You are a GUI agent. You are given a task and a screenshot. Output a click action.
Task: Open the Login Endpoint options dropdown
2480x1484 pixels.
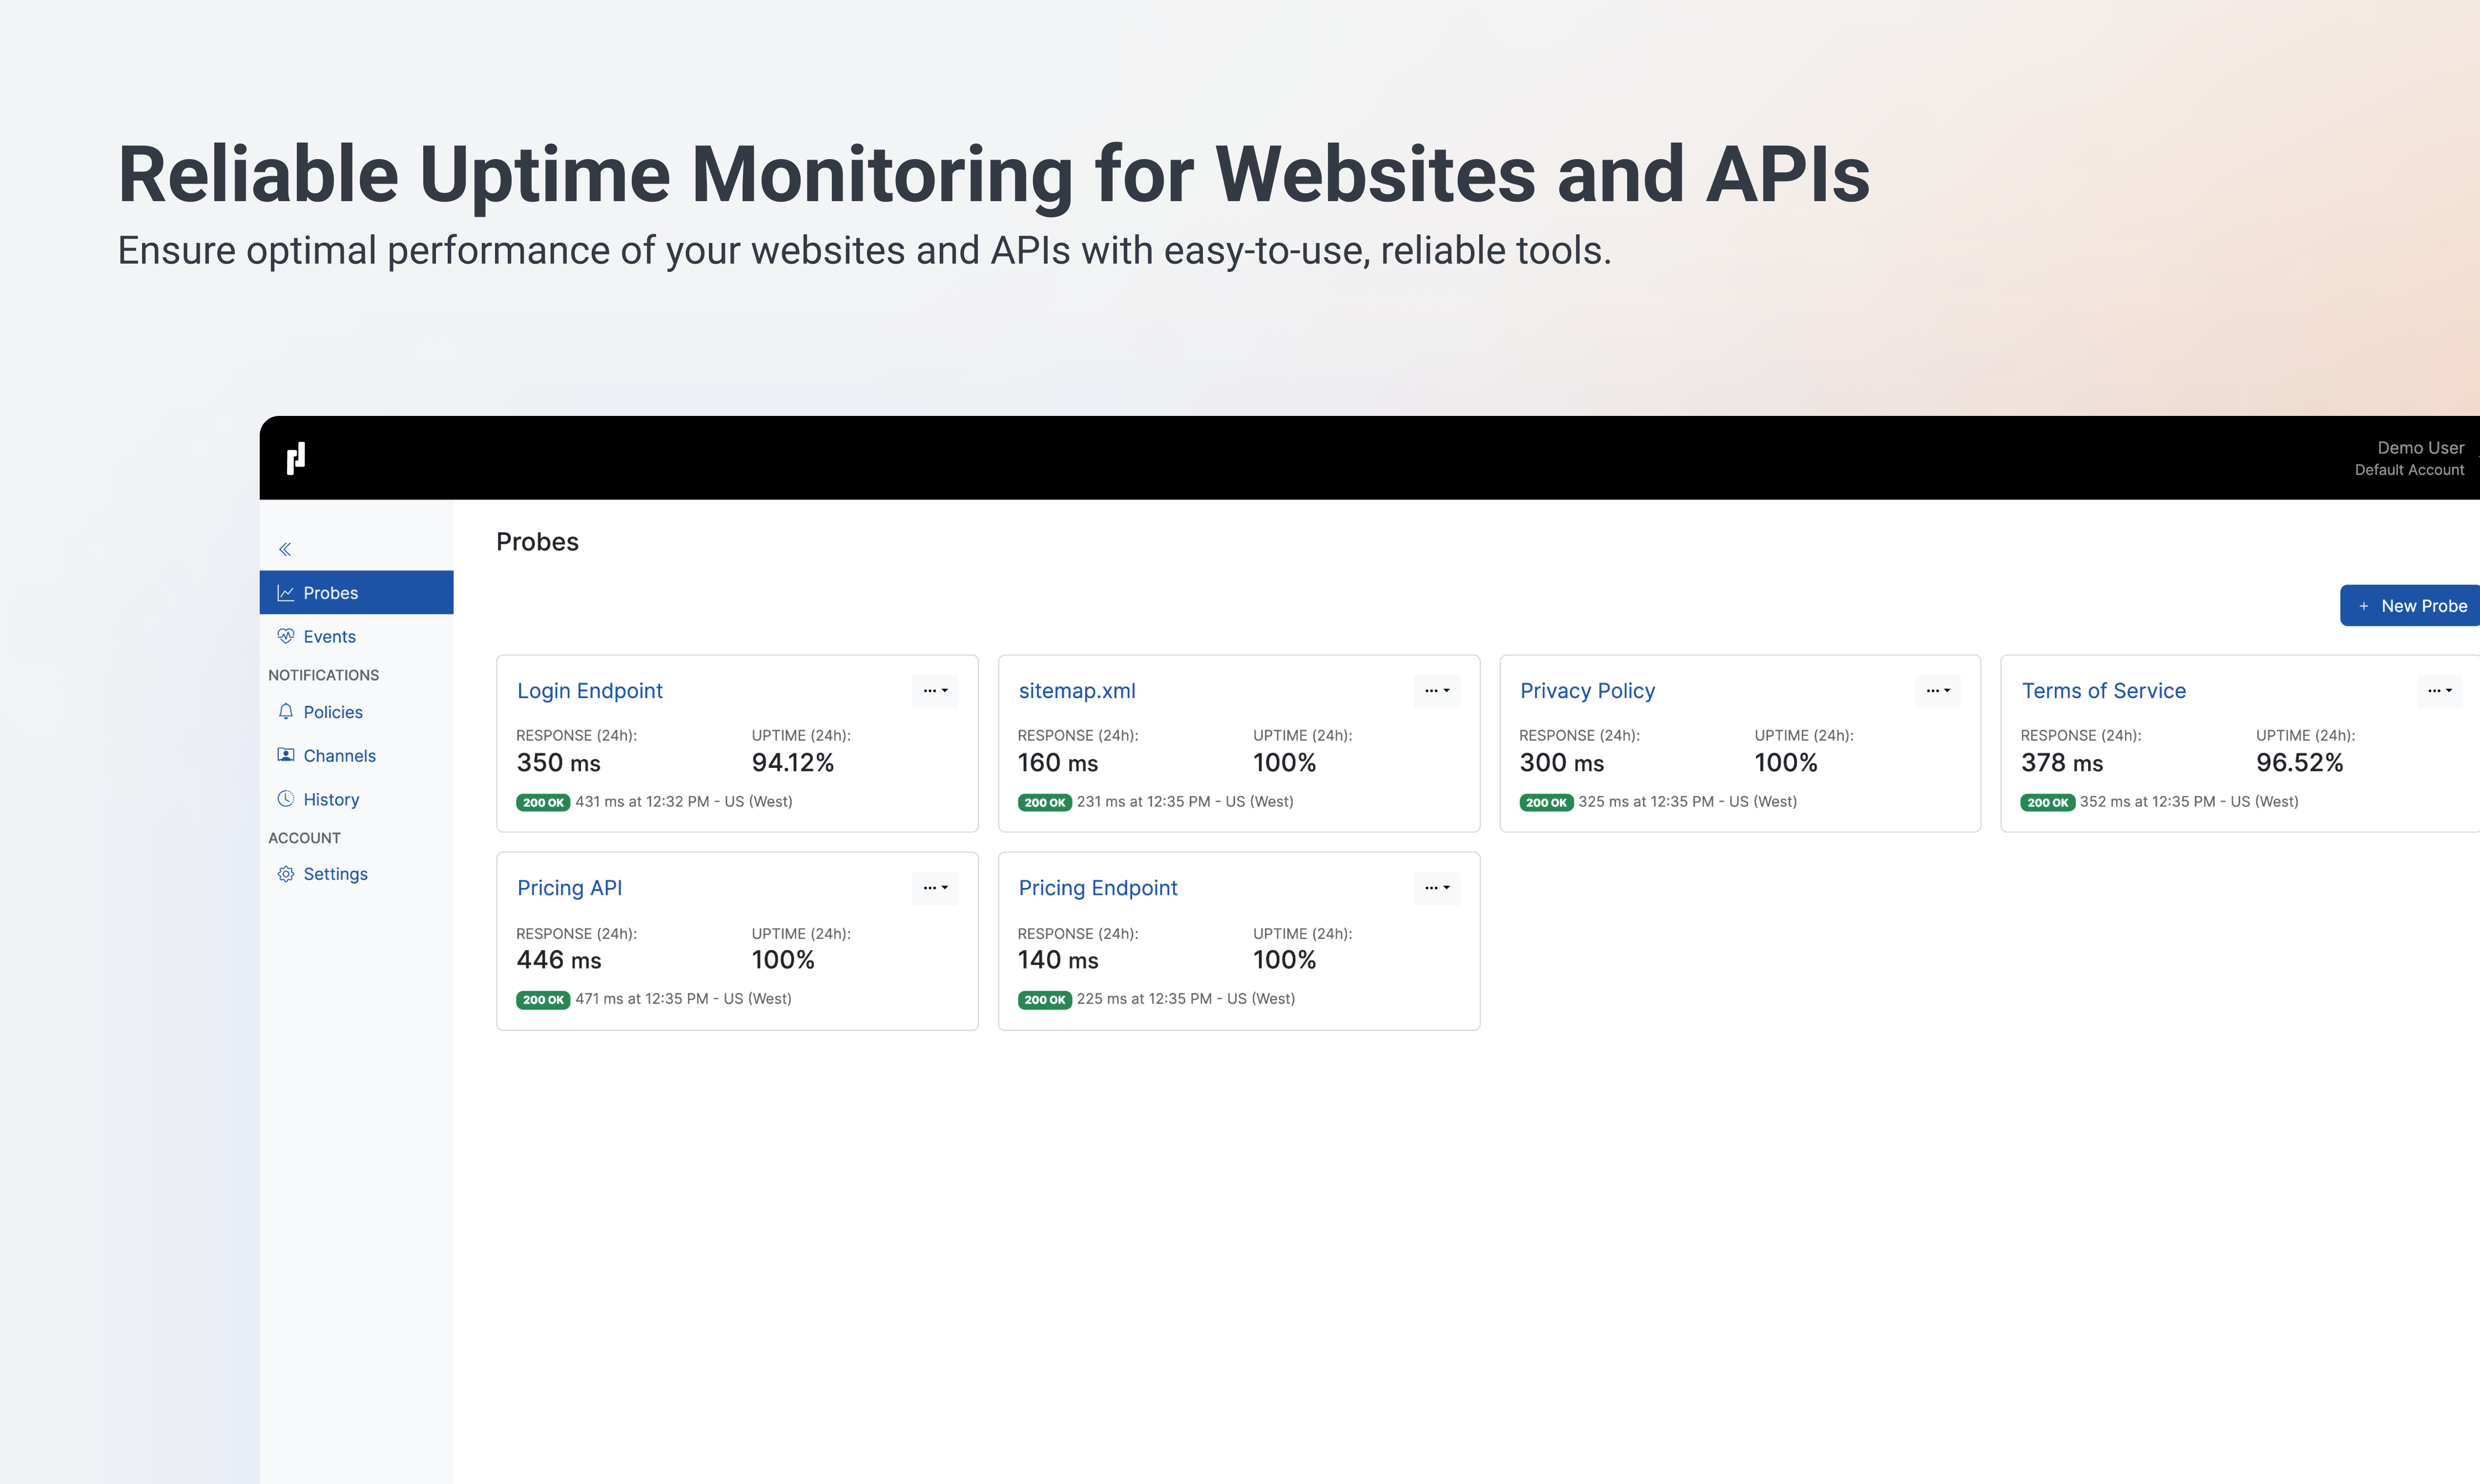pos(935,691)
